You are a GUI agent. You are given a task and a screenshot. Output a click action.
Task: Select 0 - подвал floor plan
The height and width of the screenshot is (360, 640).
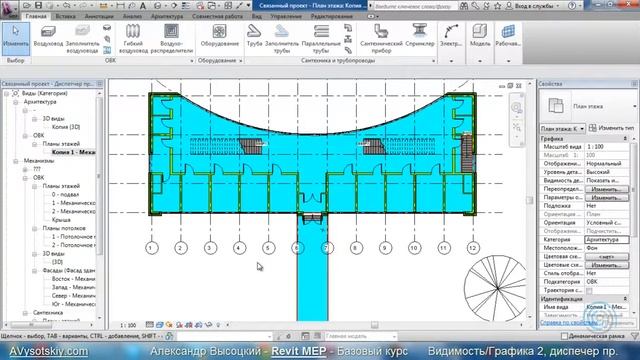point(65,195)
